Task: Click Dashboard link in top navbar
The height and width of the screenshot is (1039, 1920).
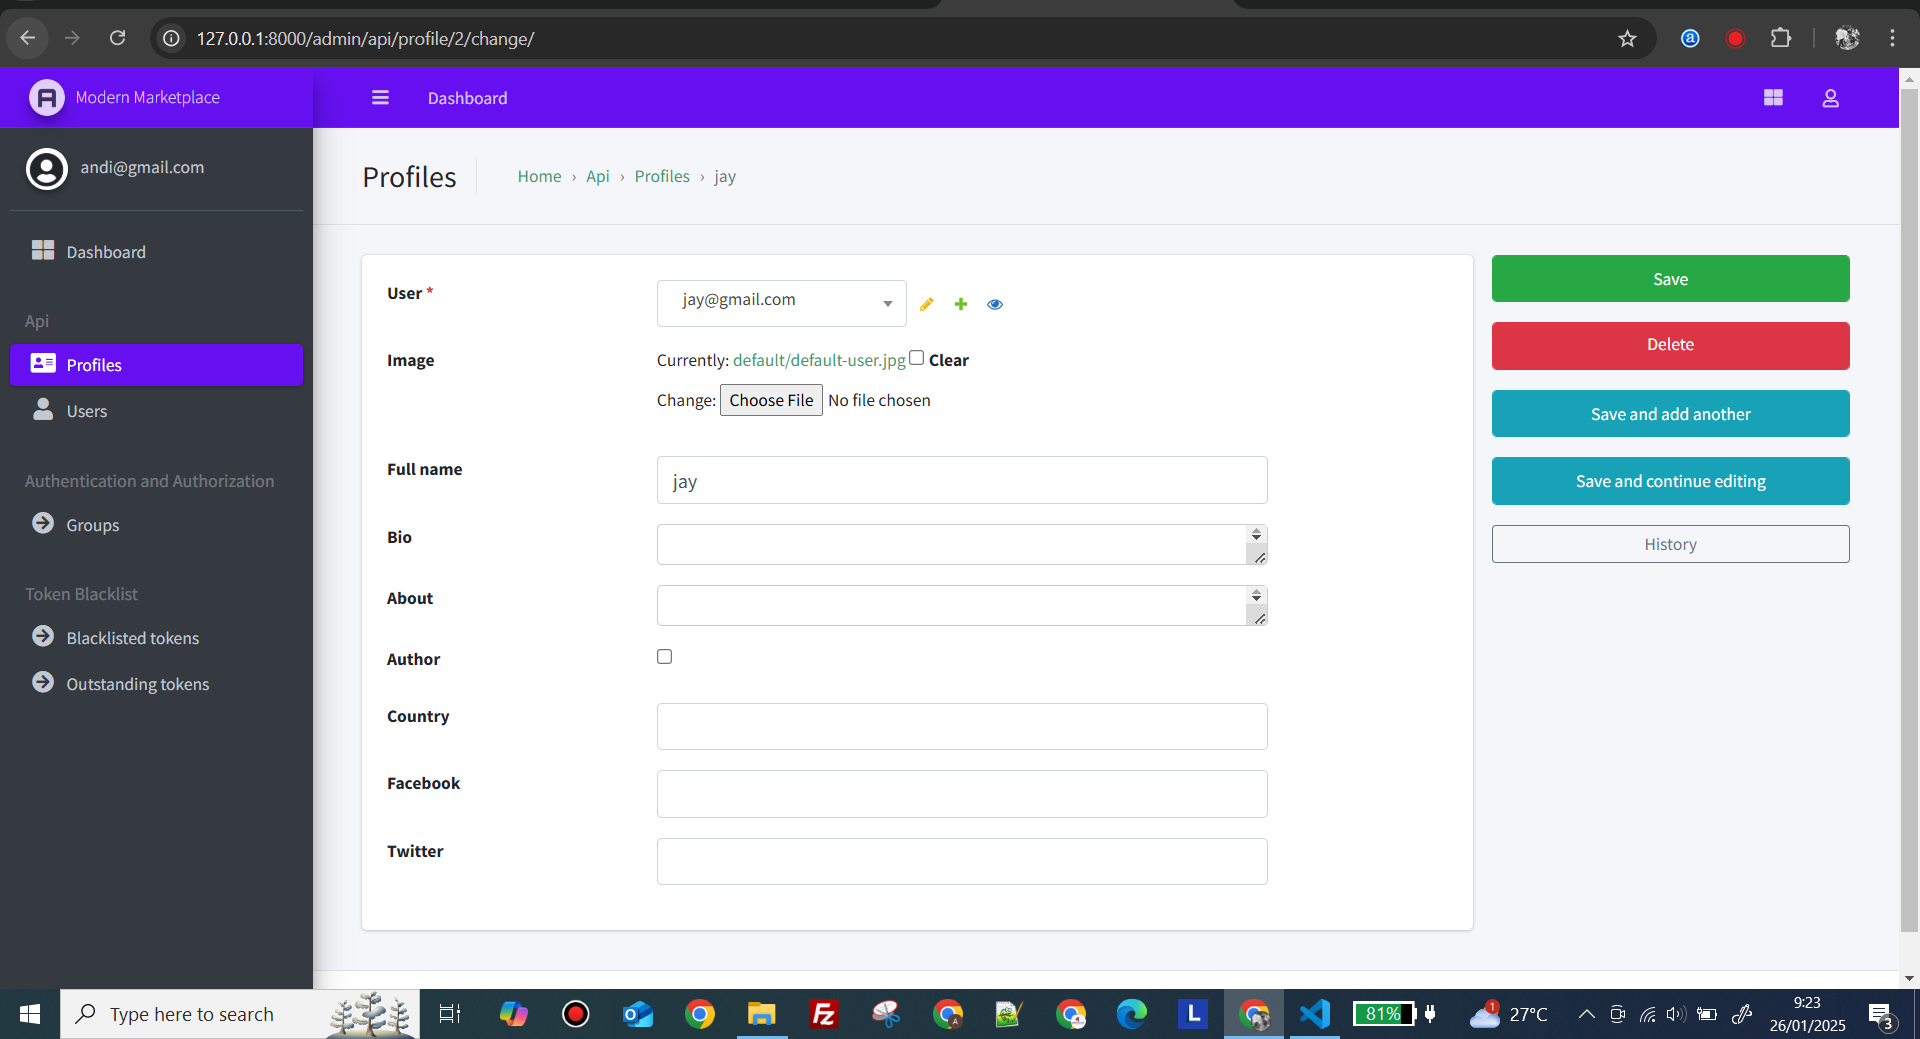Action: (467, 98)
